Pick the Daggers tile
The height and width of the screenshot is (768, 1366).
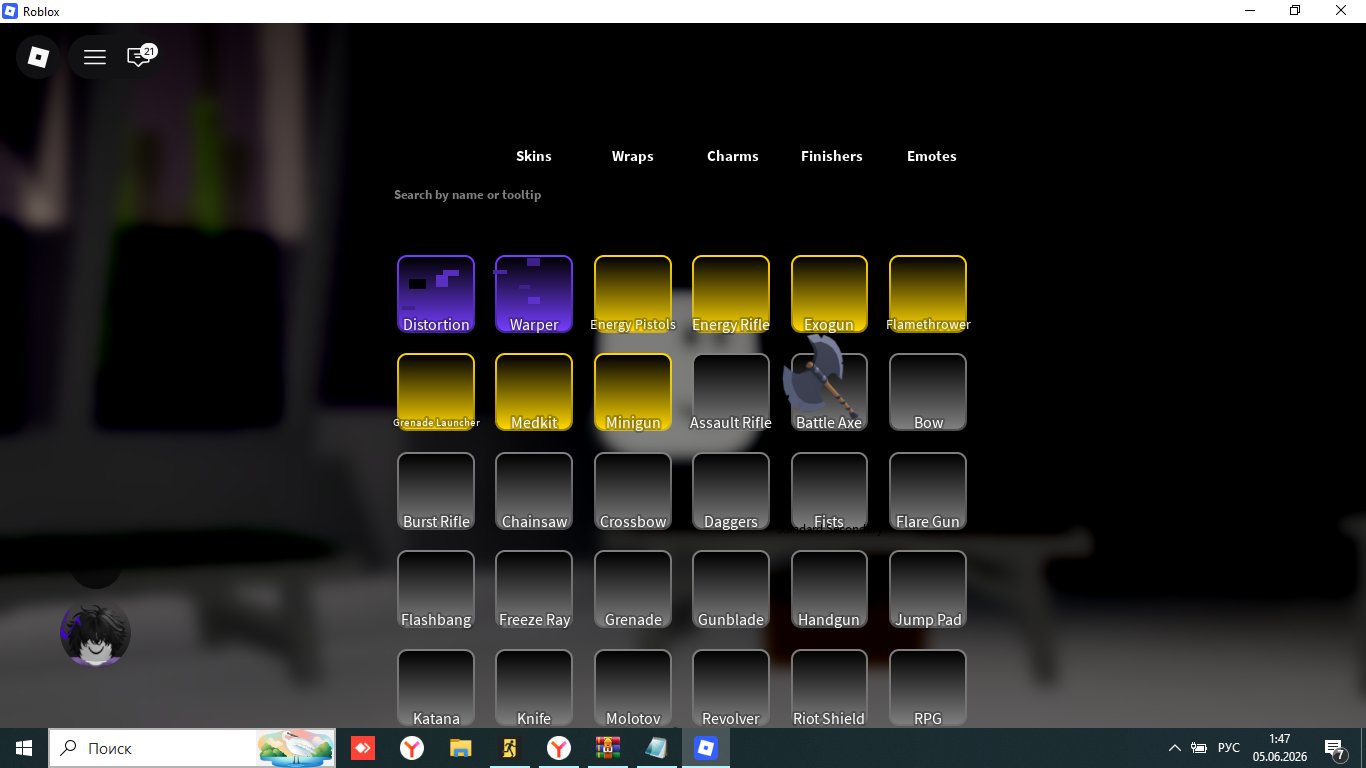pyautogui.click(x=731, y=491)
